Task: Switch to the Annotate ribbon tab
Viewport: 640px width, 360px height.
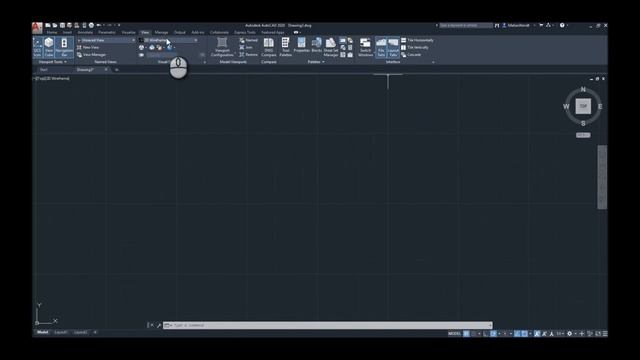Action: (85, 32)
